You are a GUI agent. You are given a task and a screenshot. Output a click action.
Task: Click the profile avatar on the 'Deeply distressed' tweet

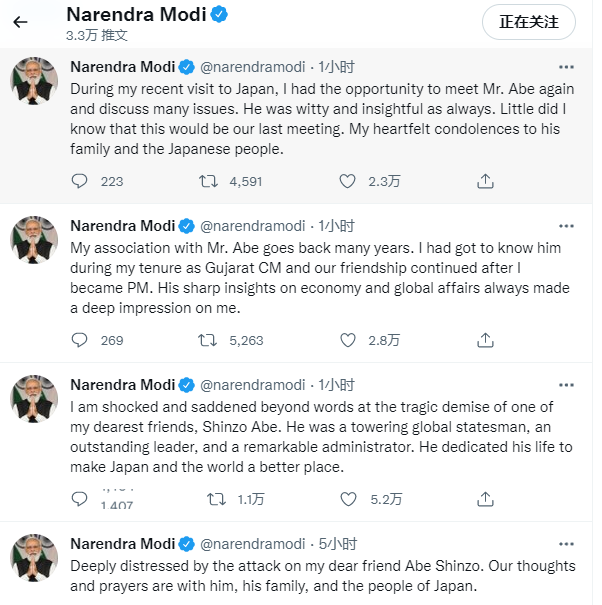(34, 558)
